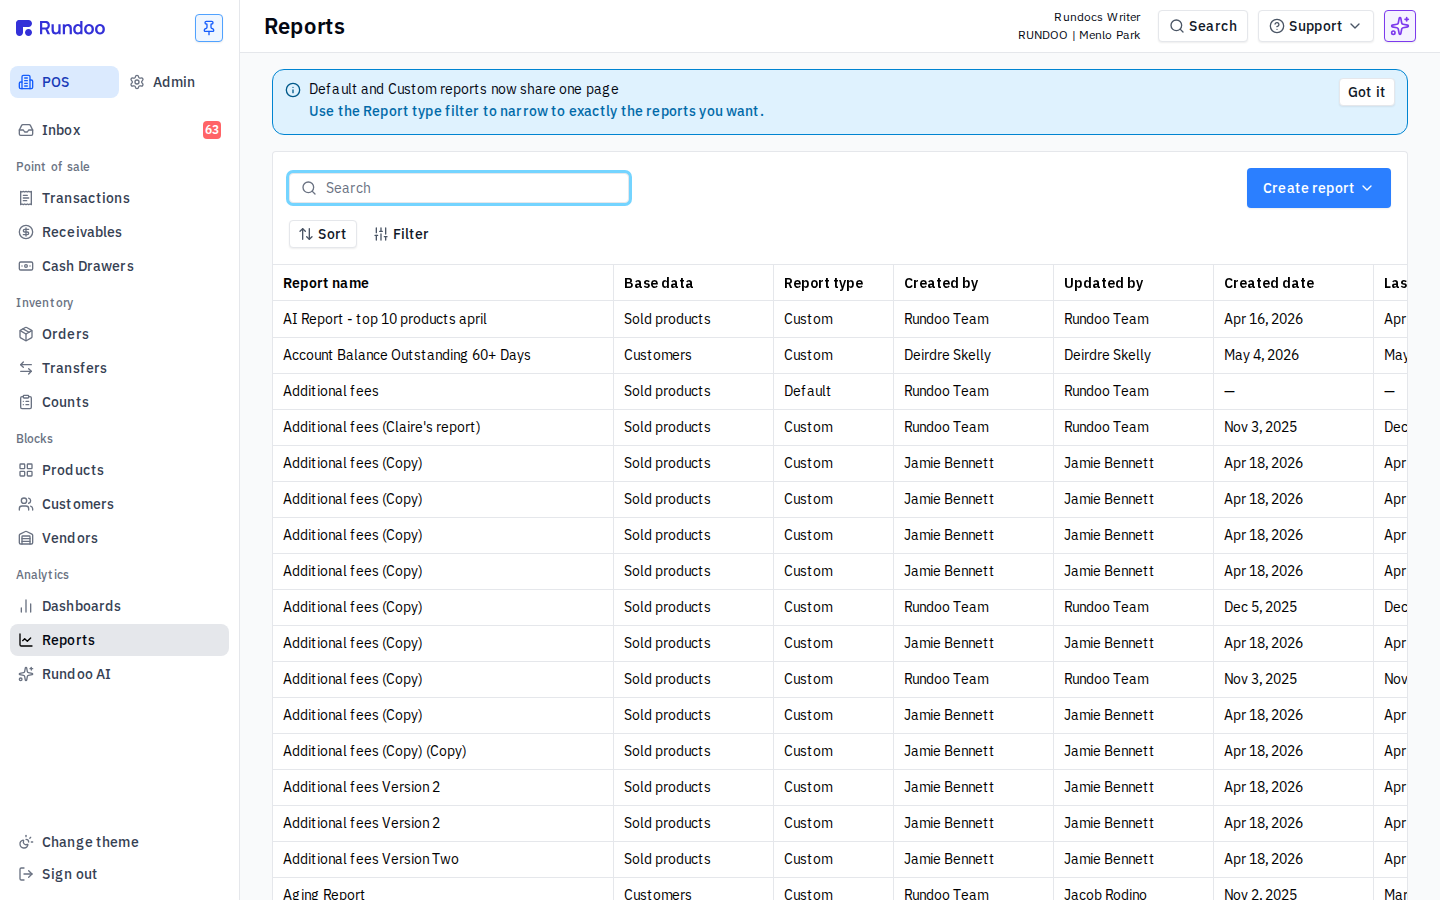Click the info icon in the banner
Viewport: 1440px width, 900px height.
click(x=293, y=90)
